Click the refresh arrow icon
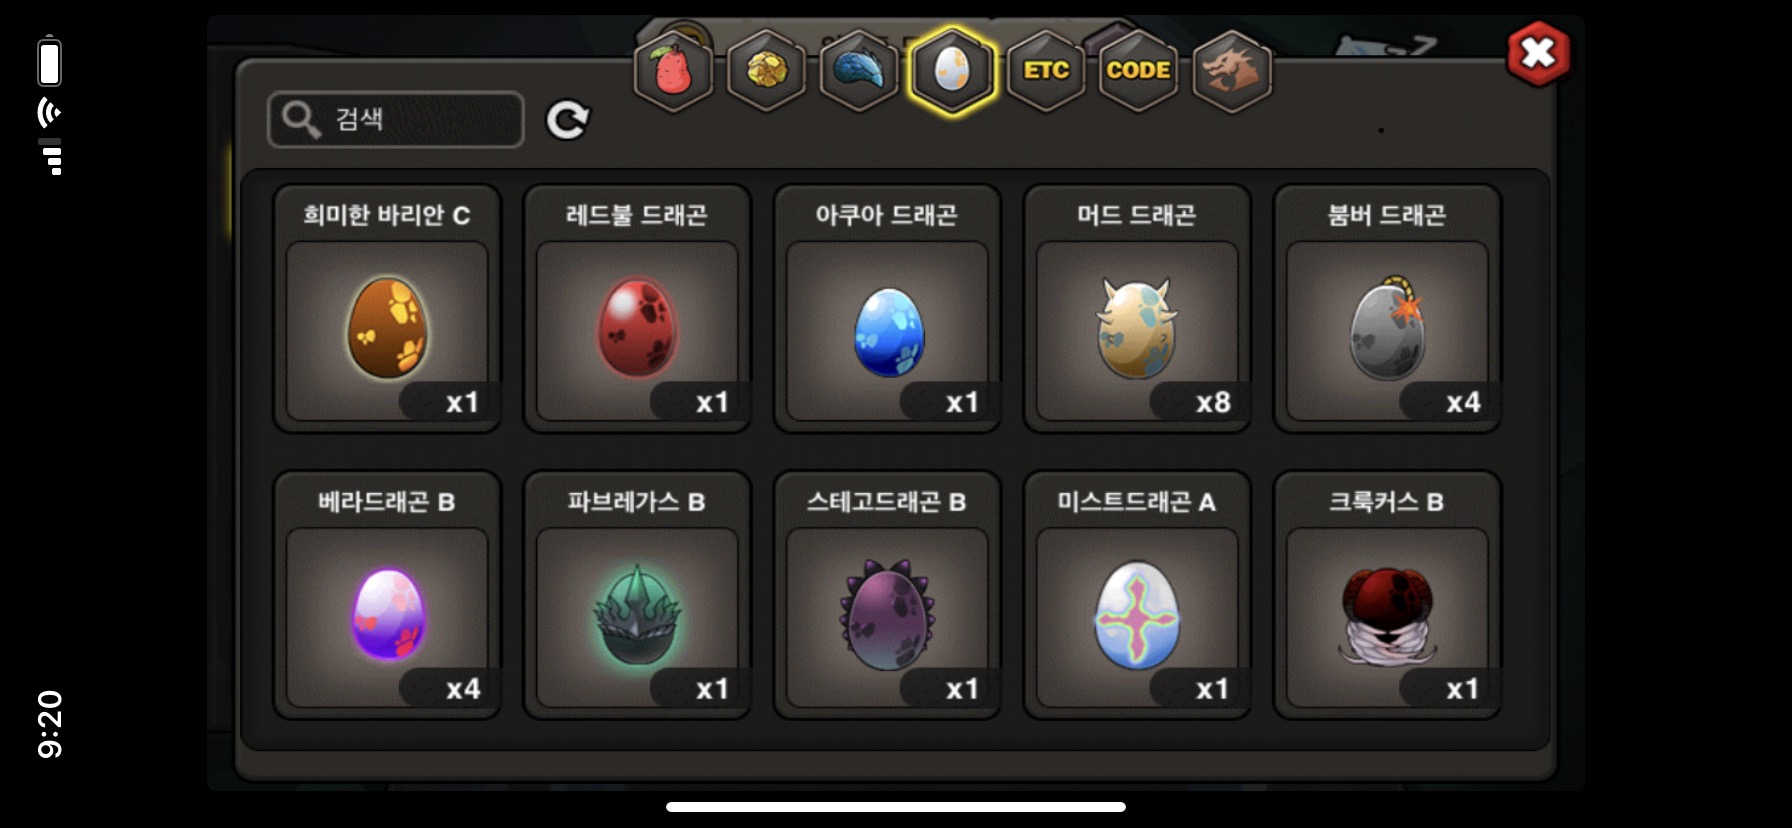This screenshot has width=1792, height=828. click(x=567, y=120)
